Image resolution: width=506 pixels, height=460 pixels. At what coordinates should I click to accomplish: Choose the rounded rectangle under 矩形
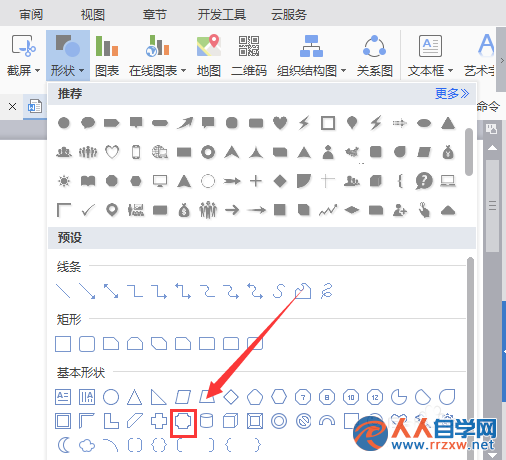pyautogui.click(x=87, y=344)
